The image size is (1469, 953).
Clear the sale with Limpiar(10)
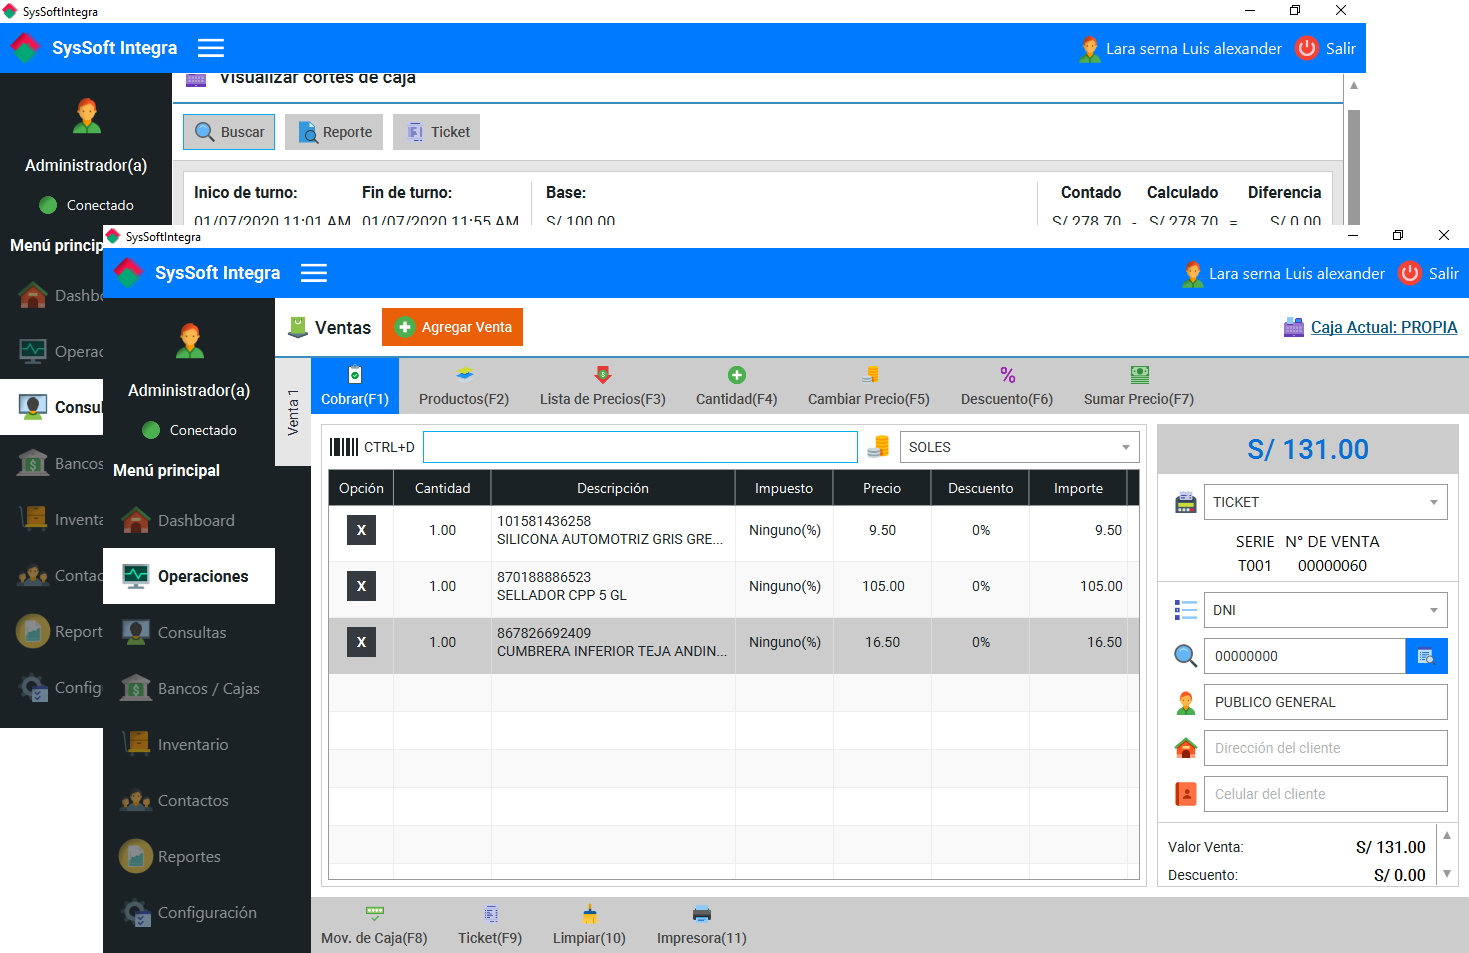pyautogui.click(x=589, y=925)
